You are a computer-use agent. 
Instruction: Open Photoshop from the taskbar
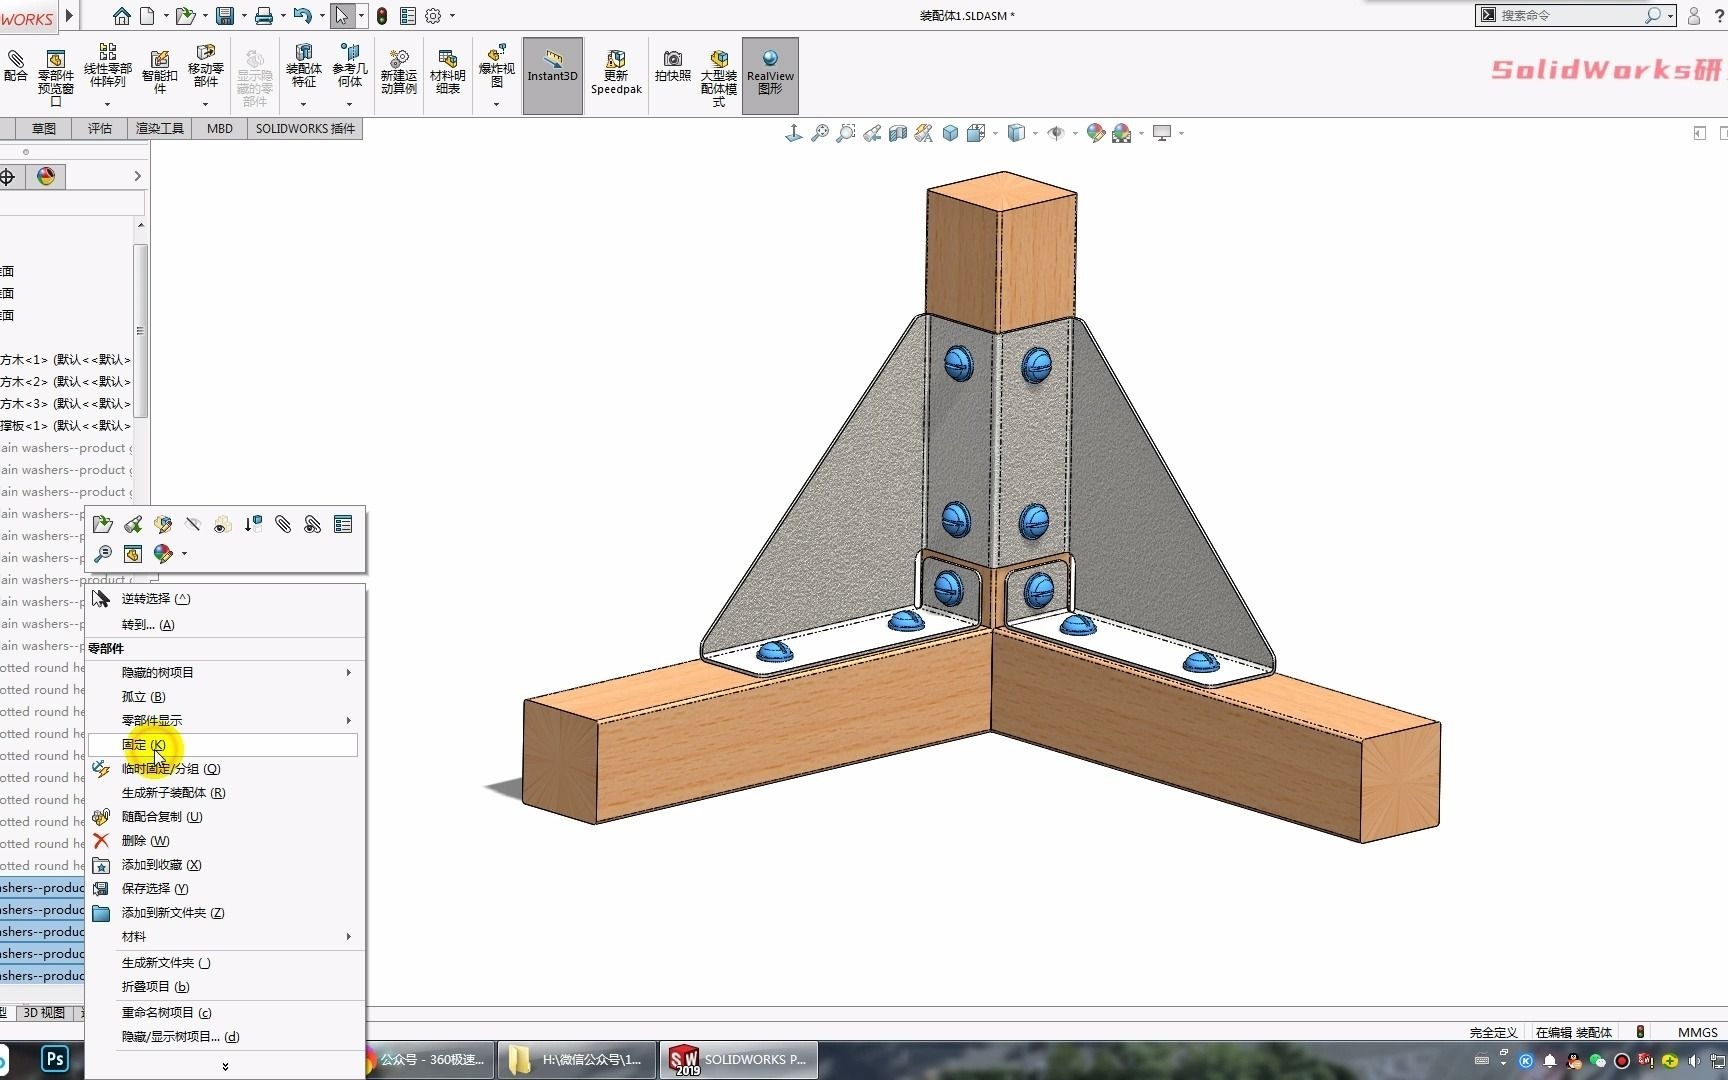click(x=55, y=1059)
